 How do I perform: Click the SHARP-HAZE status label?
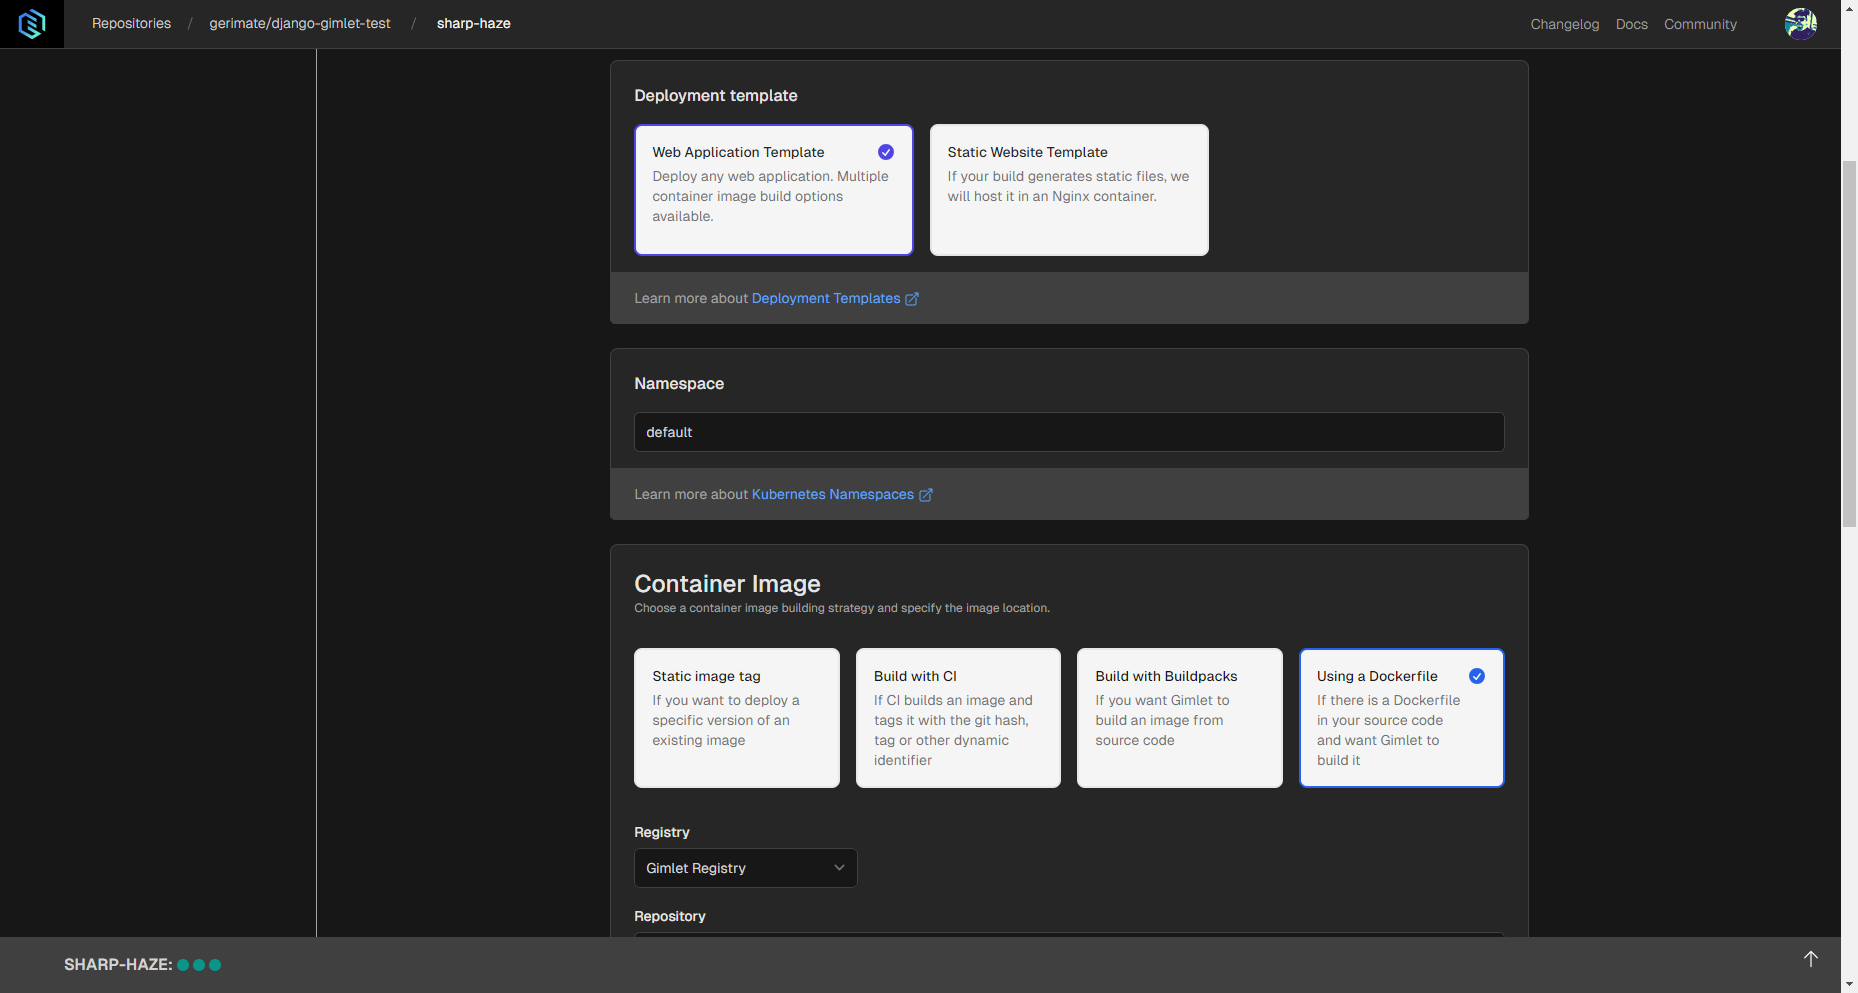click(118, 965)
